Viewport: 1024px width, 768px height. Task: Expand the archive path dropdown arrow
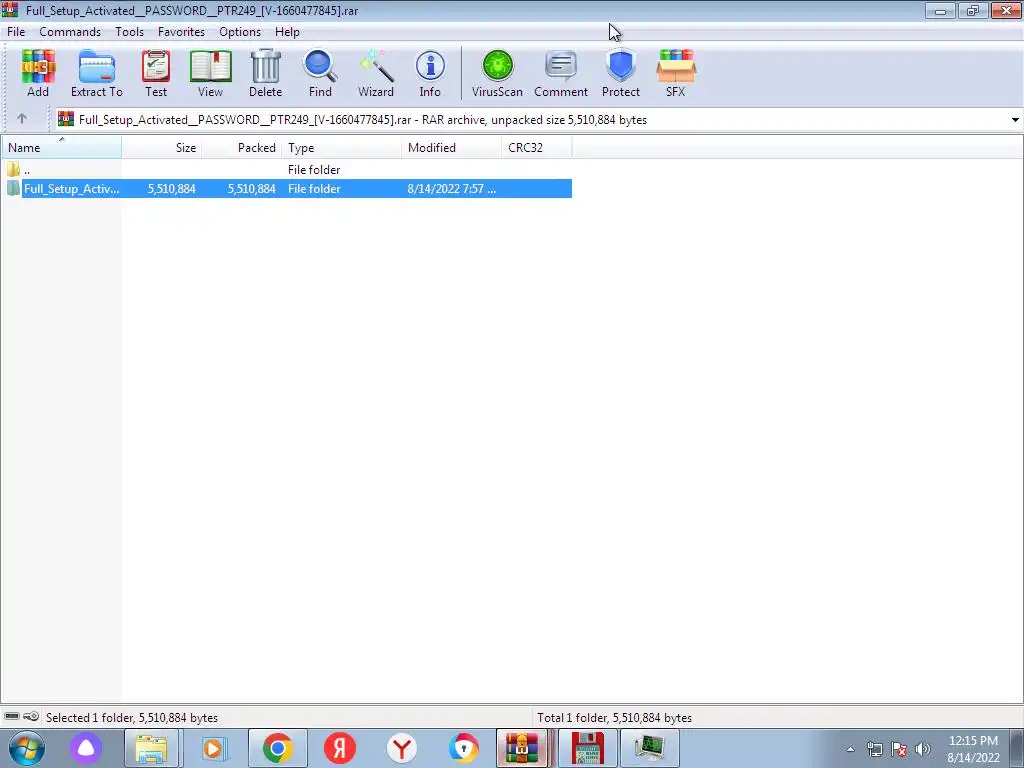(x=1015, y=120)
